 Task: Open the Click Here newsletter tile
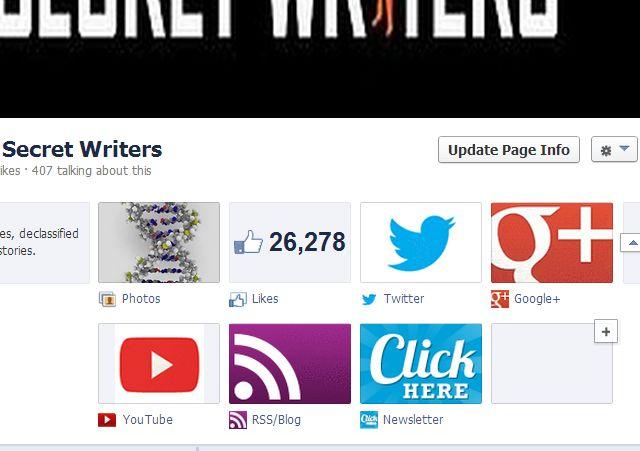pyautogui.click(x=421, y=364)
